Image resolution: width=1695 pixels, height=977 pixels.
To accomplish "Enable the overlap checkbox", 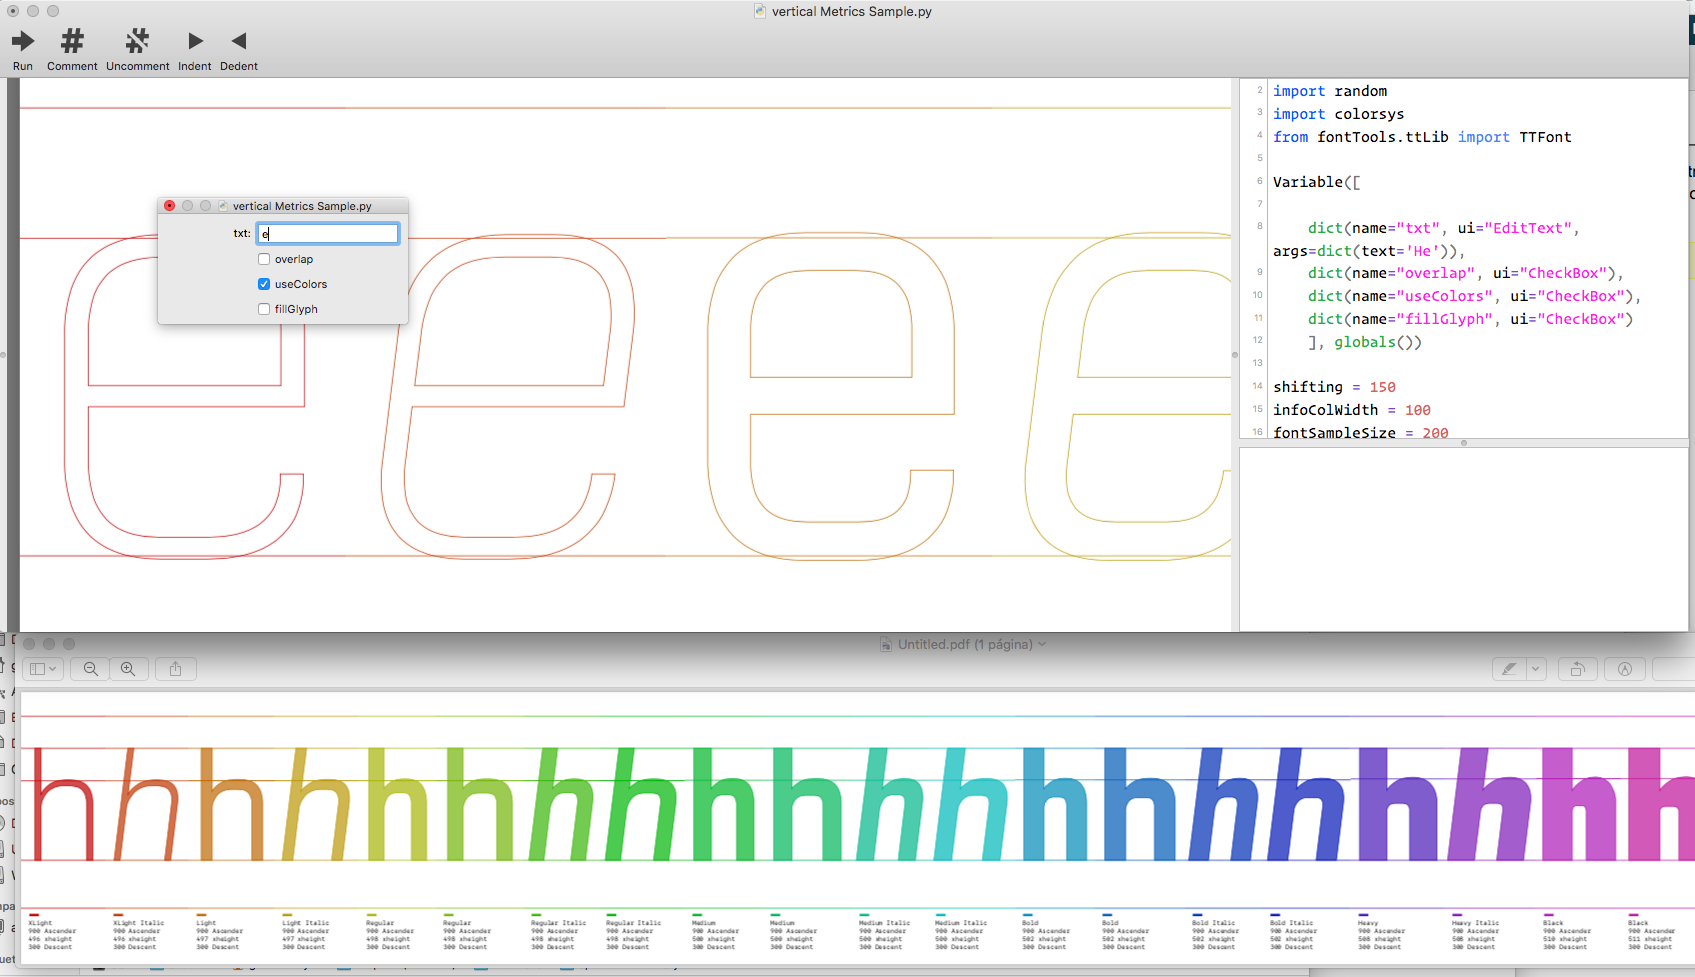I will click(x=264, y=259).
